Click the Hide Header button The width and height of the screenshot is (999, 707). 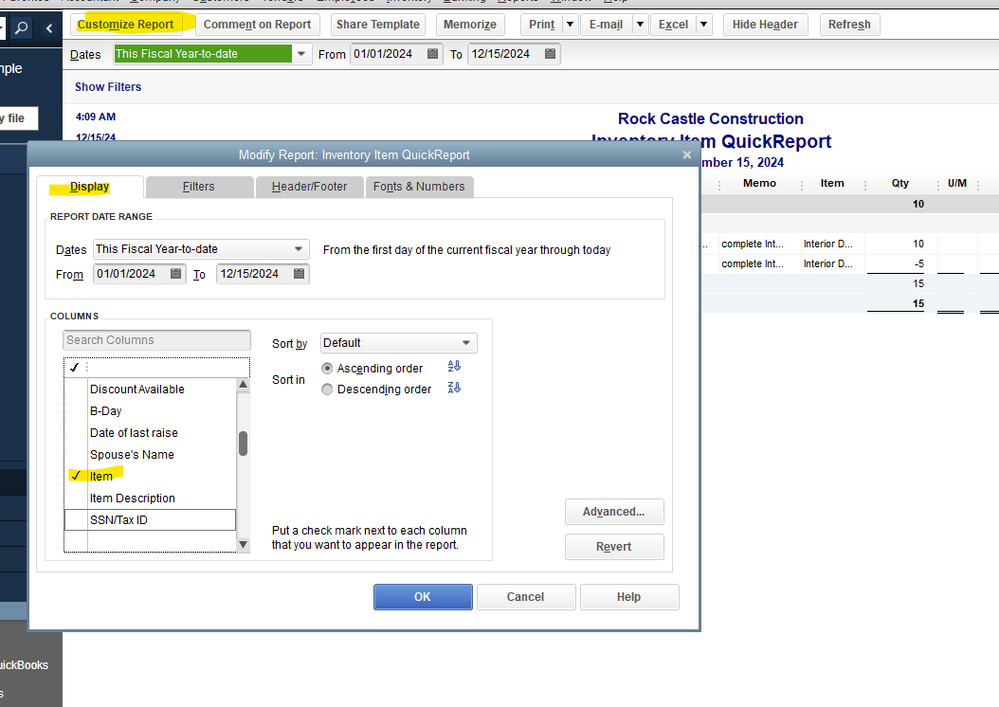[765, 25]
